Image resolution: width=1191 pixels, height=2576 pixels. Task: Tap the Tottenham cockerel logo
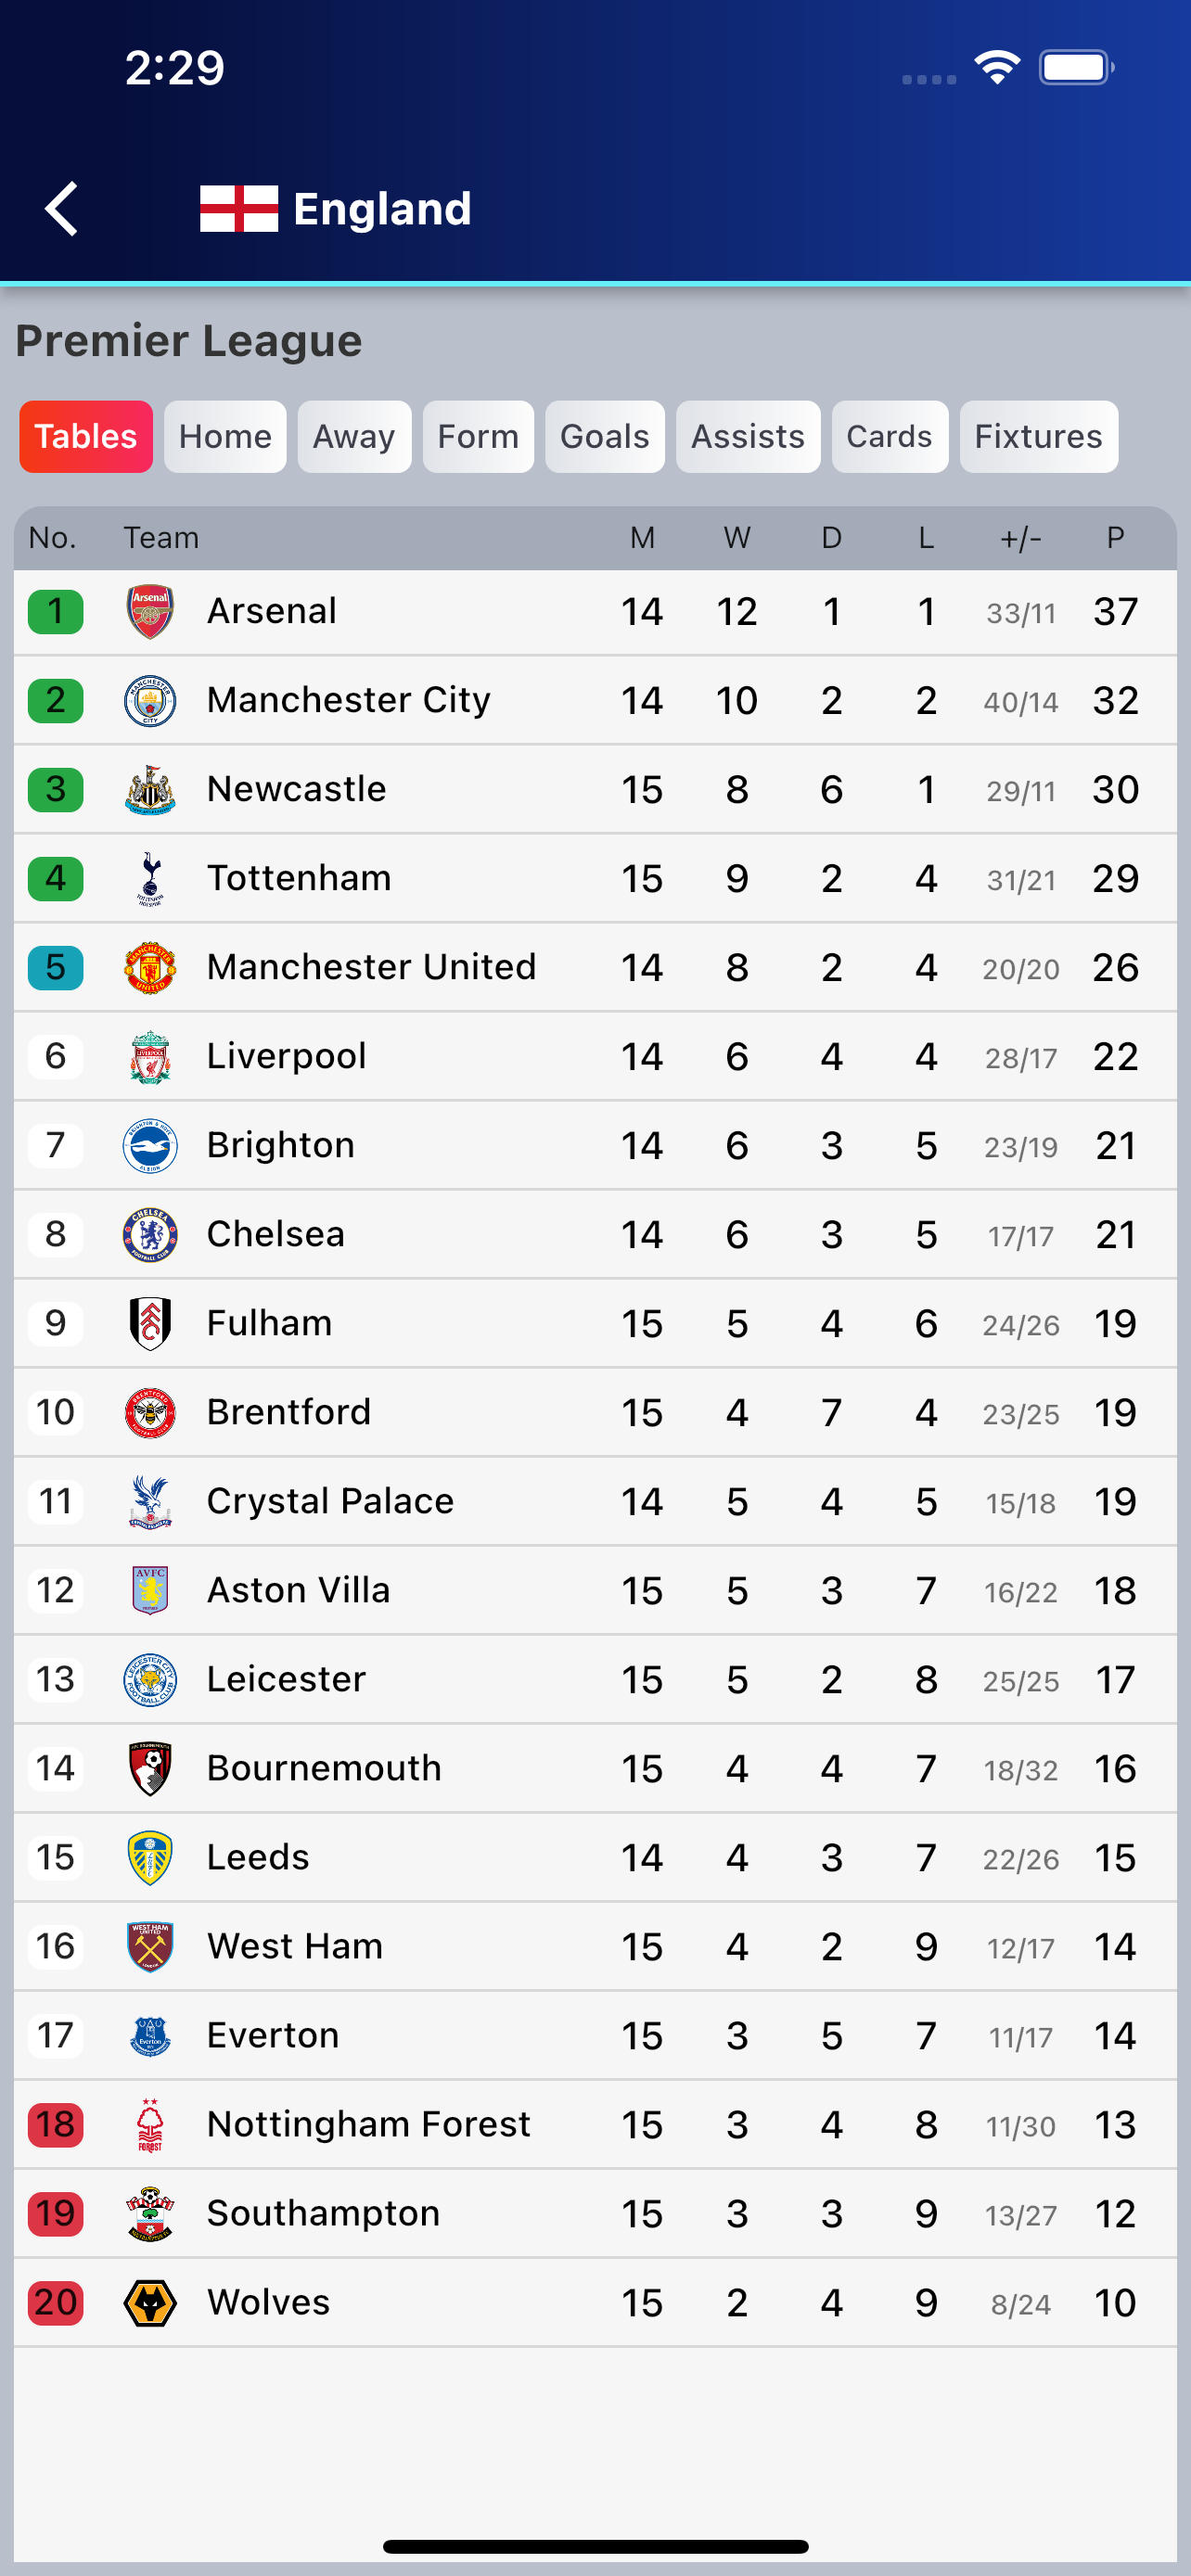click(150, 879)
